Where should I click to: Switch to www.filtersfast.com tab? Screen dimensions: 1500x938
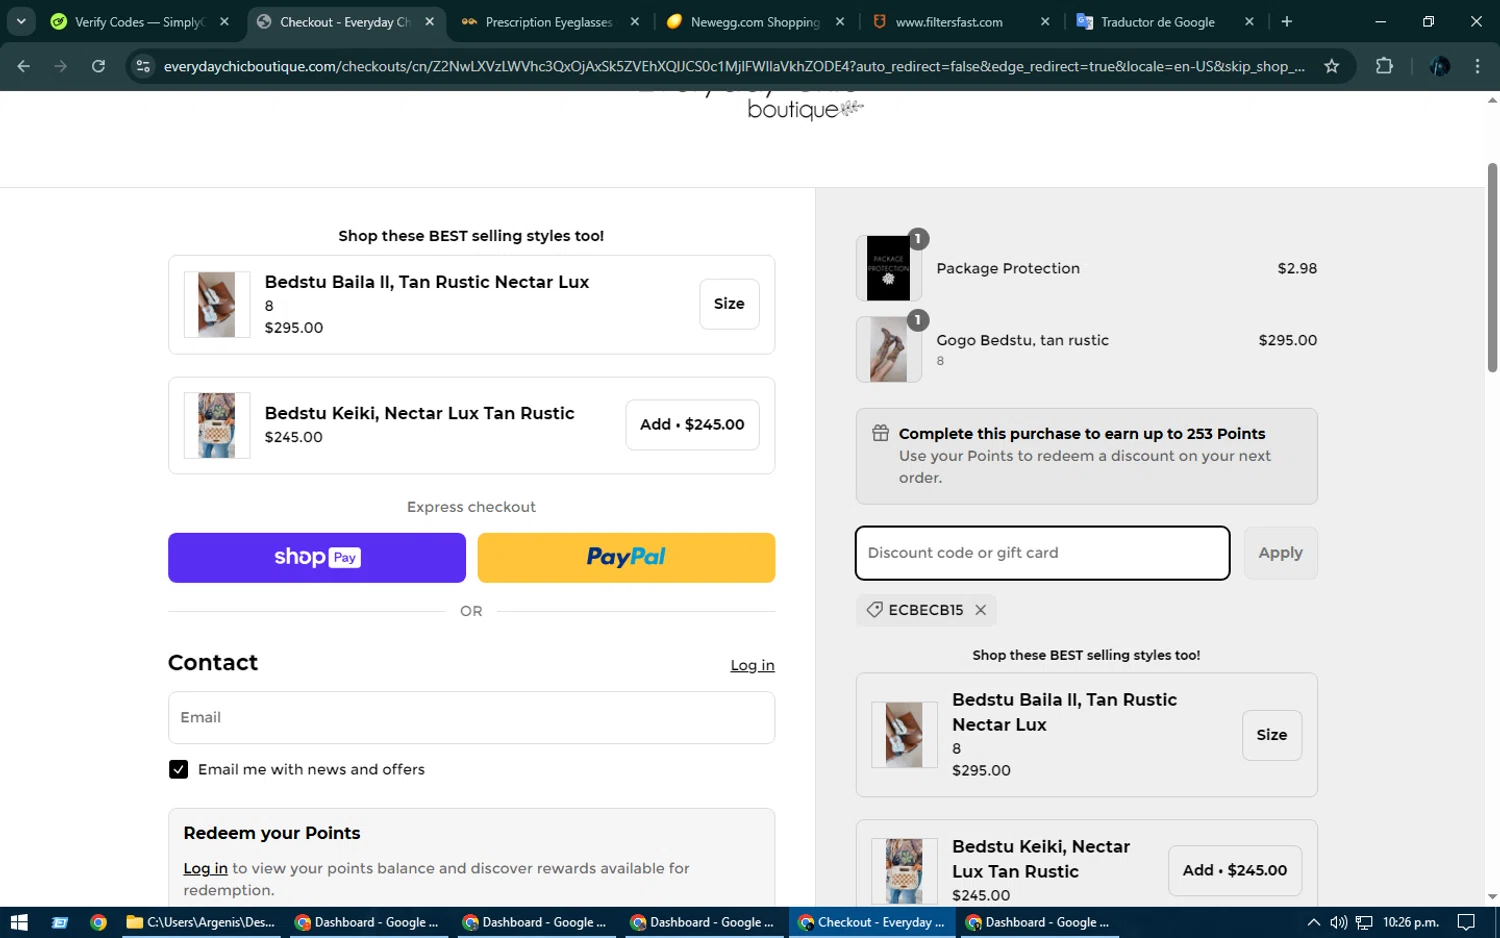pyautogui.click(x=949, y=21)
